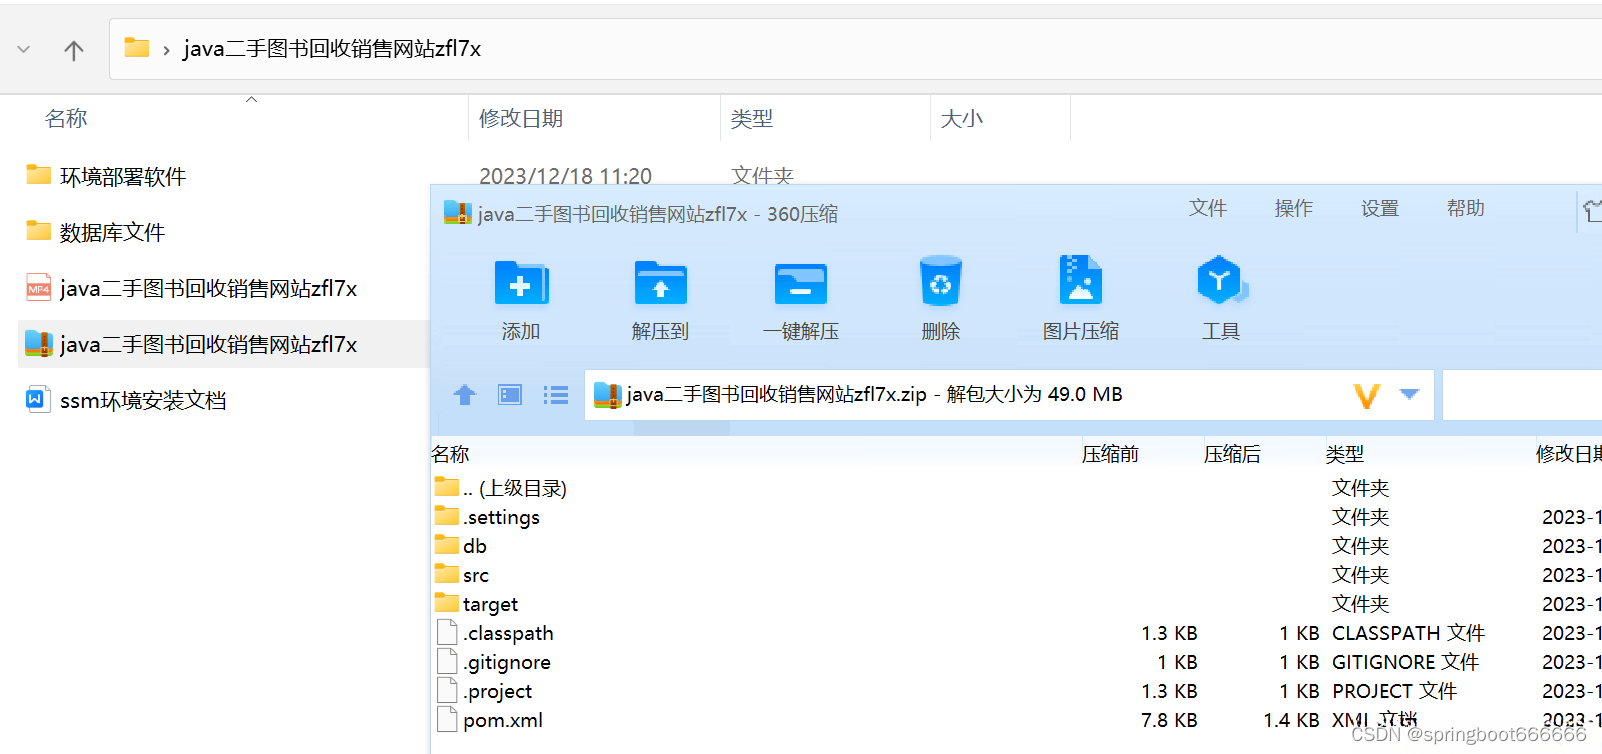
Task: Click the orange V security icon in the path bar
Action: tap(1366, 396)
